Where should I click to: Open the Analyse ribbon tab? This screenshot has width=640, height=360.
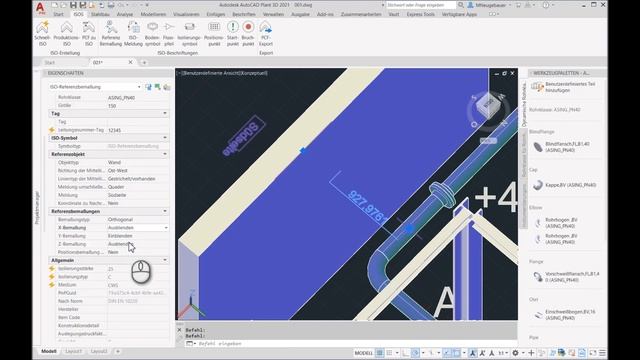[x=125, y=14]
